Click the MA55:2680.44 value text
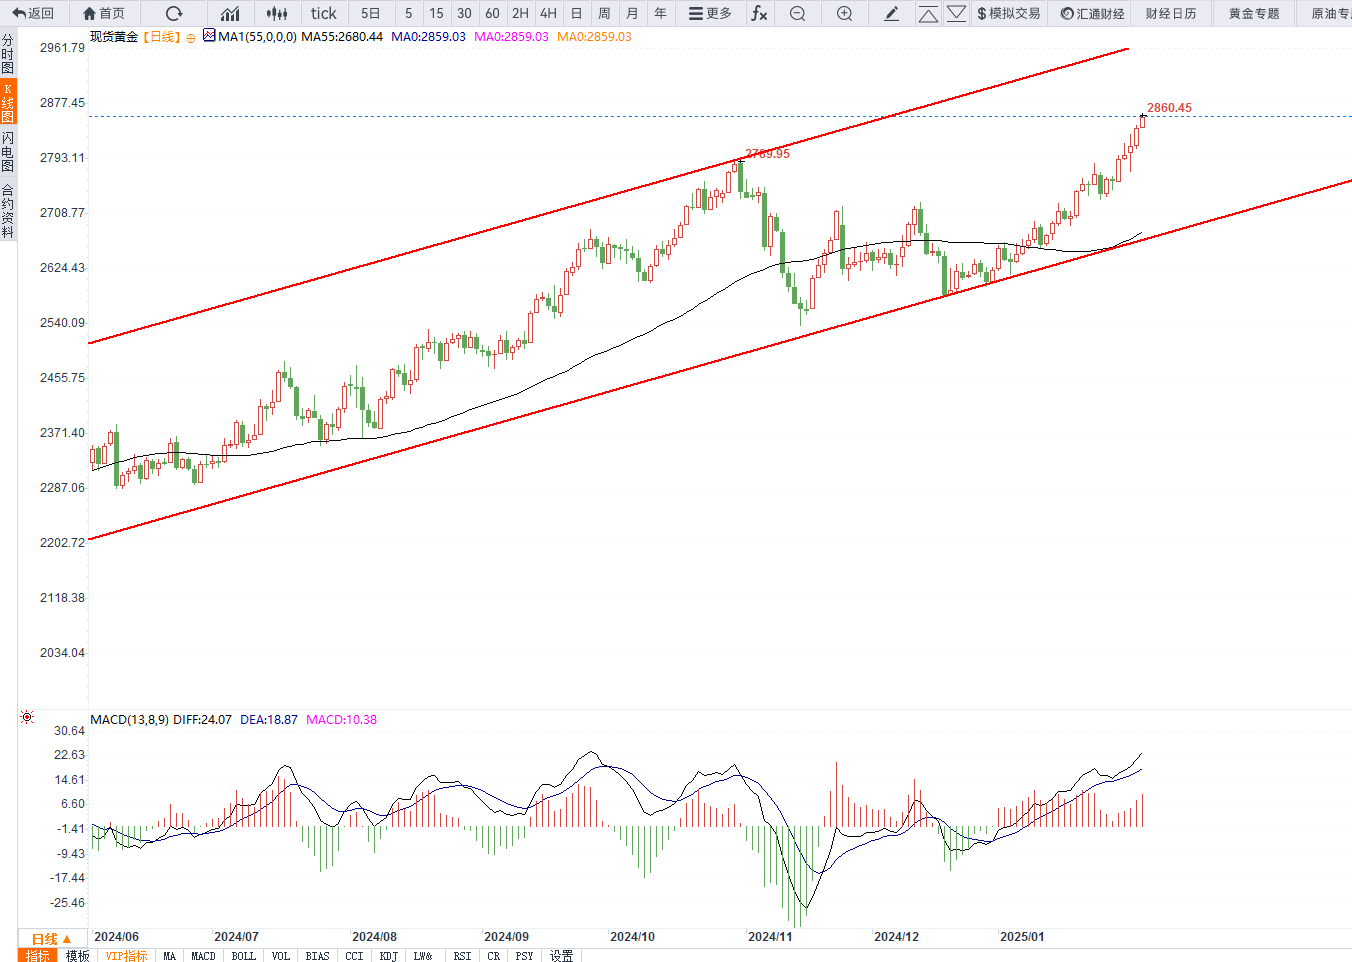Screen dimensions: 1352x962 (342, 37)
